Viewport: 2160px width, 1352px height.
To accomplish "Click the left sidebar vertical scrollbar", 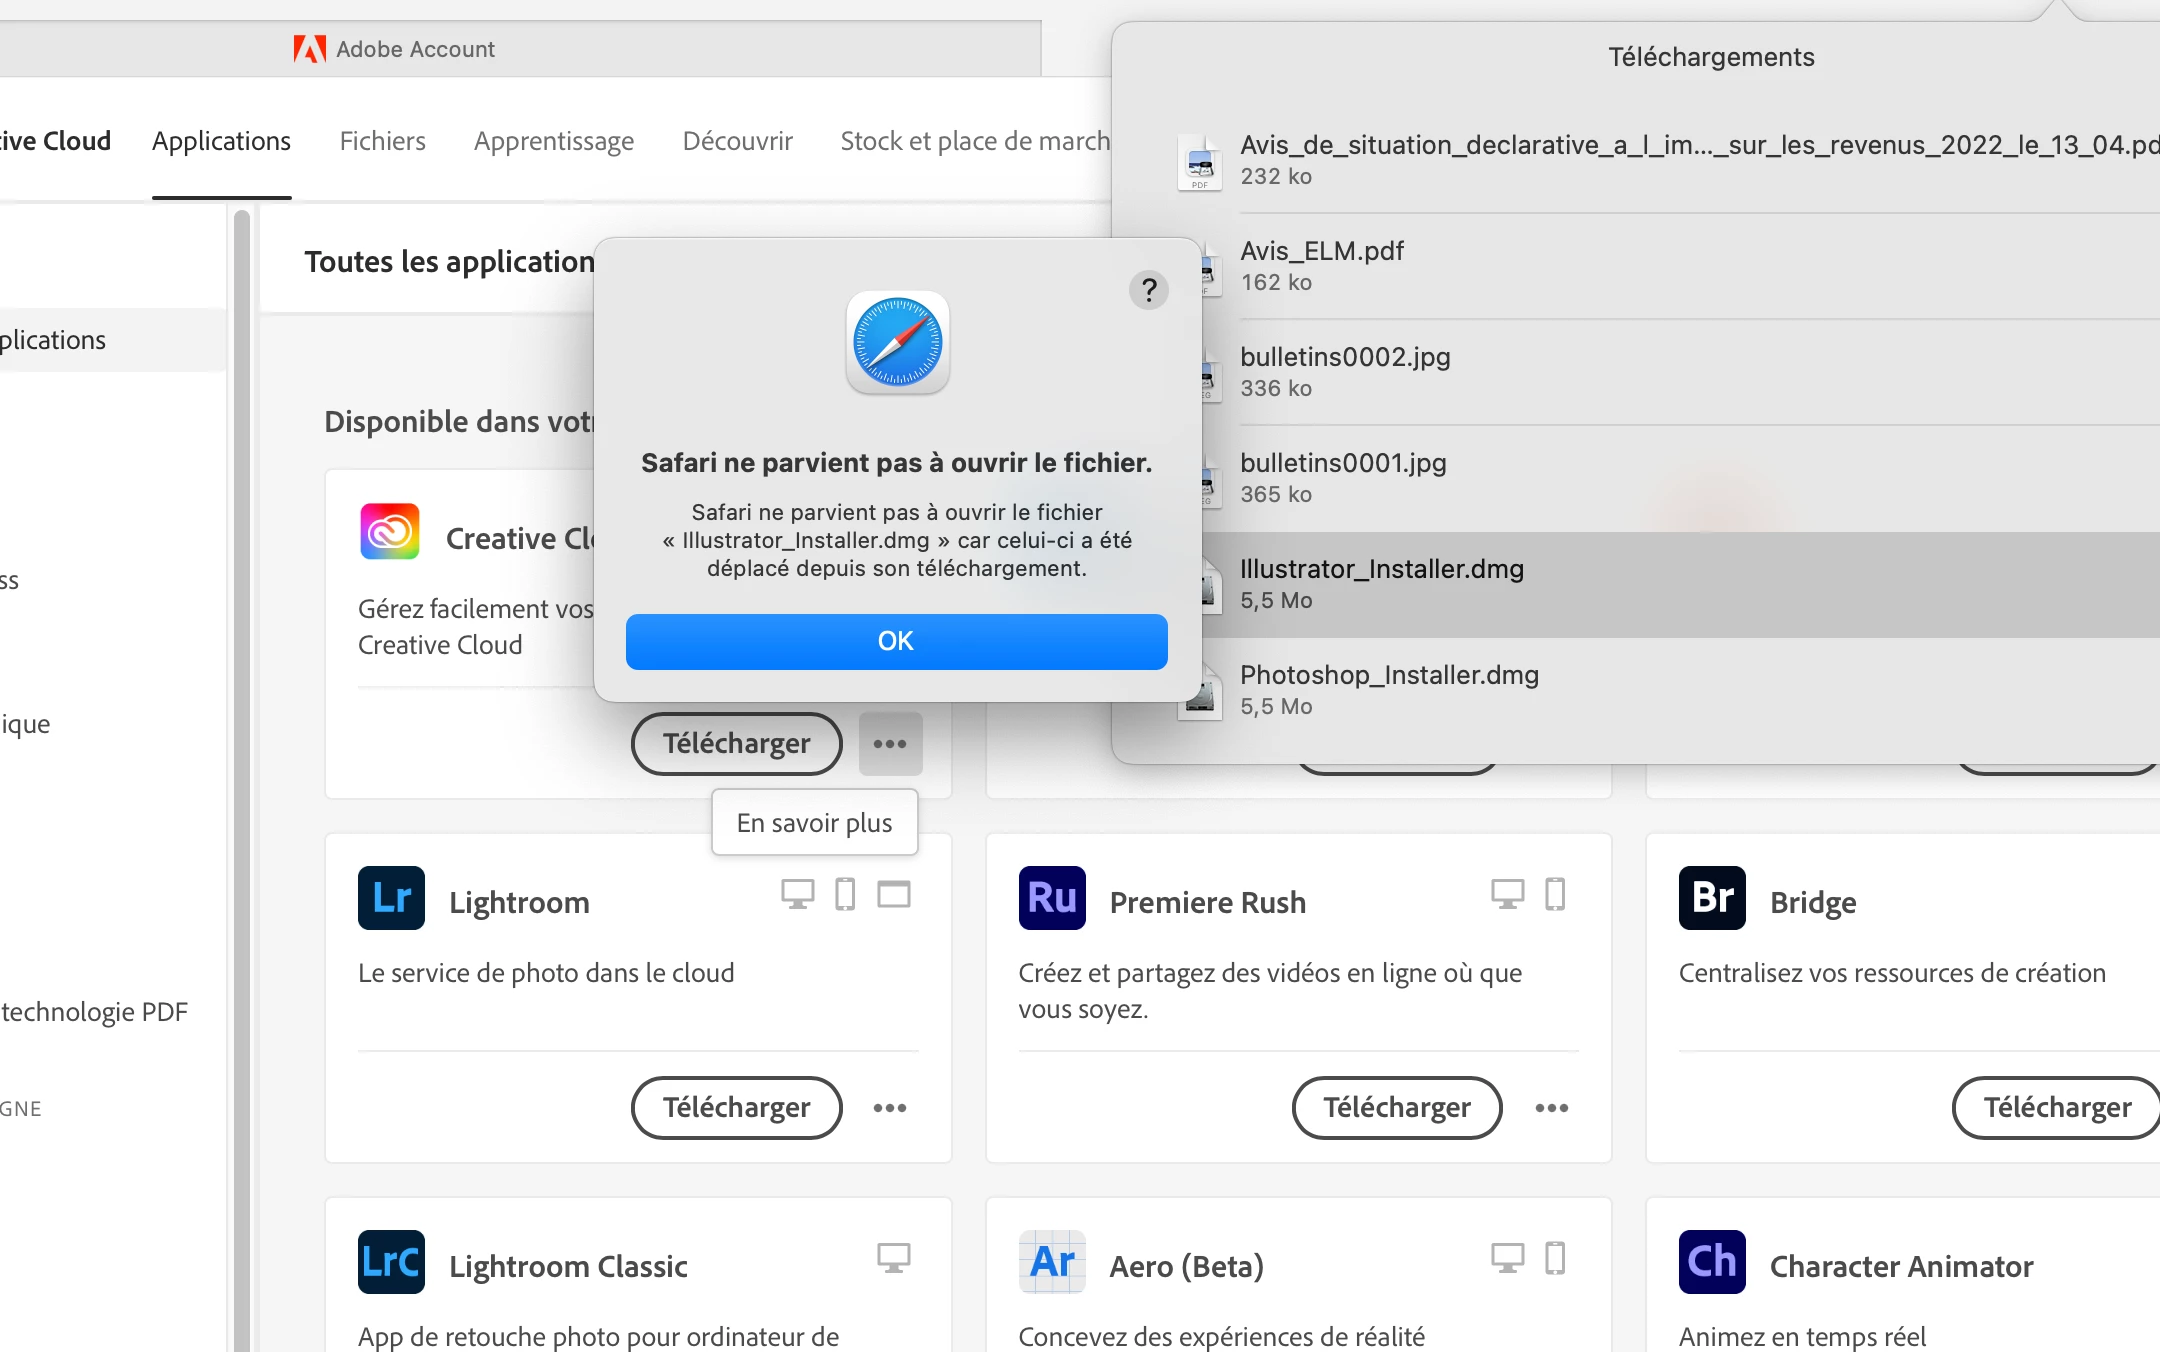I will click(x=241, y=700).
